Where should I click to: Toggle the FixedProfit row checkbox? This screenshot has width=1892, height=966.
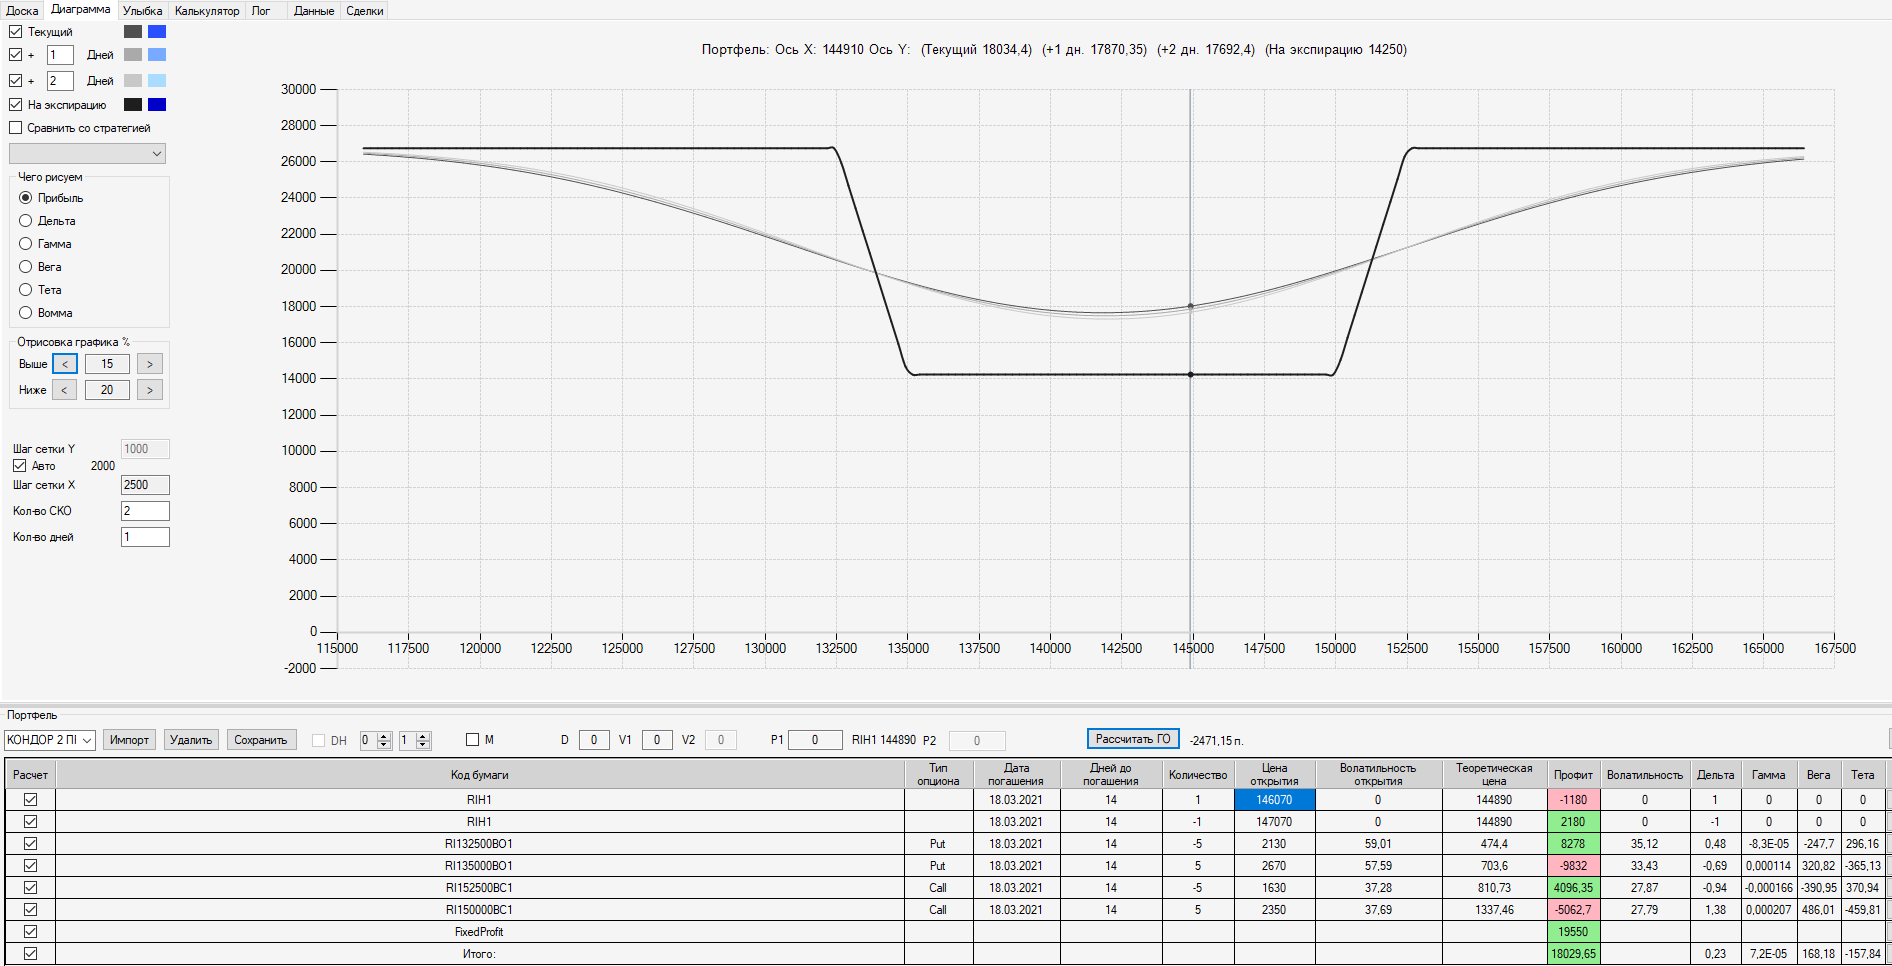click(30, 932)
